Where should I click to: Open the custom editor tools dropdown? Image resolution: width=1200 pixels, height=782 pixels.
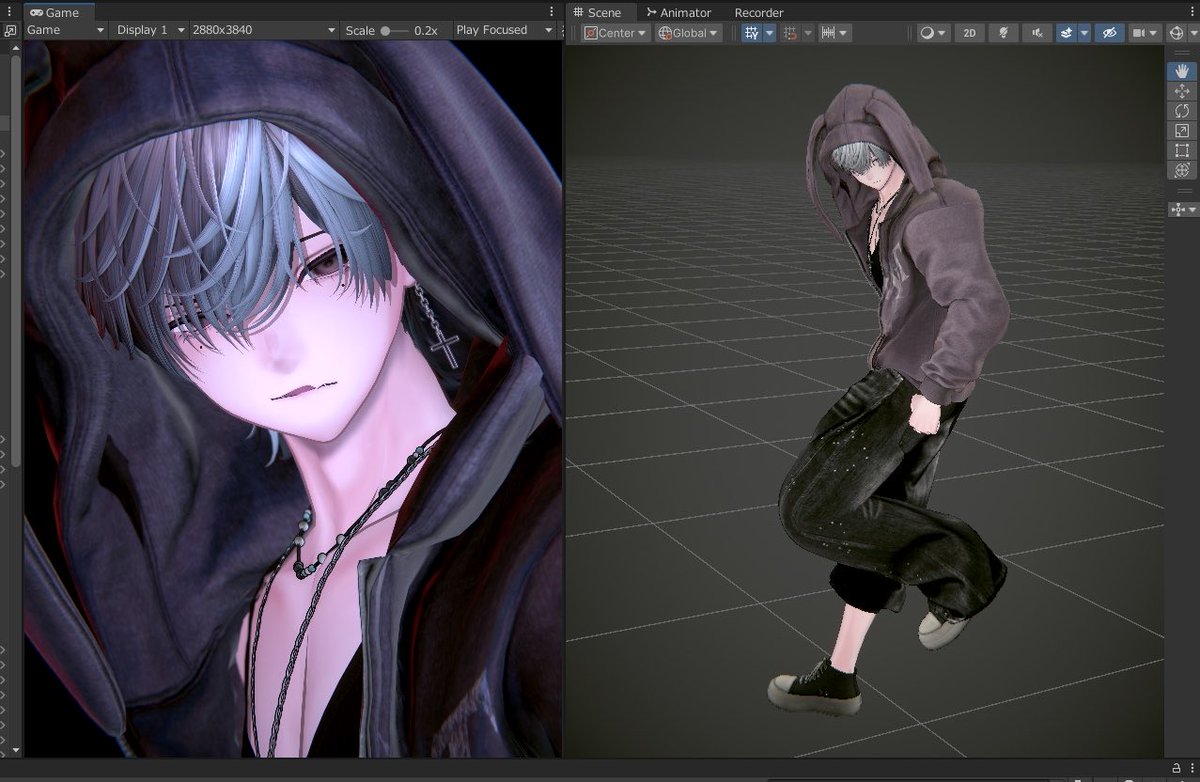pos(1182,209)
